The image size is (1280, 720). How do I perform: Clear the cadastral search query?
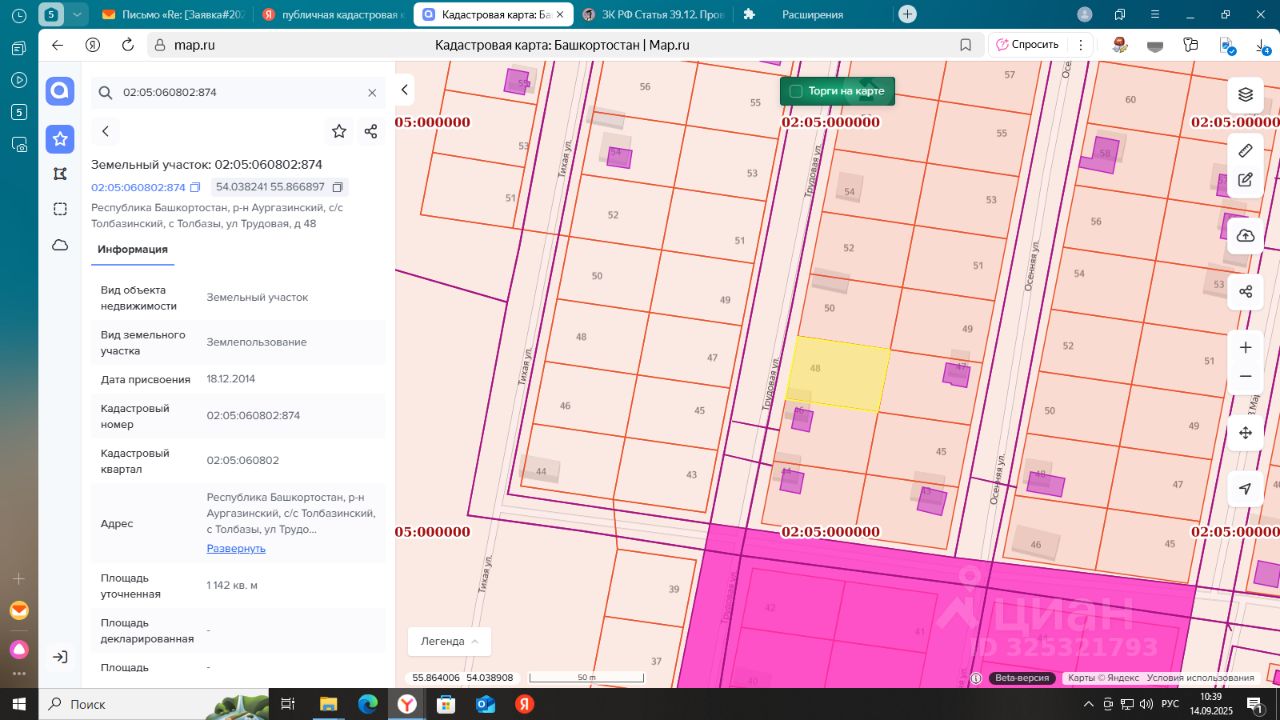pyautogui.click(x=372, y=92)
